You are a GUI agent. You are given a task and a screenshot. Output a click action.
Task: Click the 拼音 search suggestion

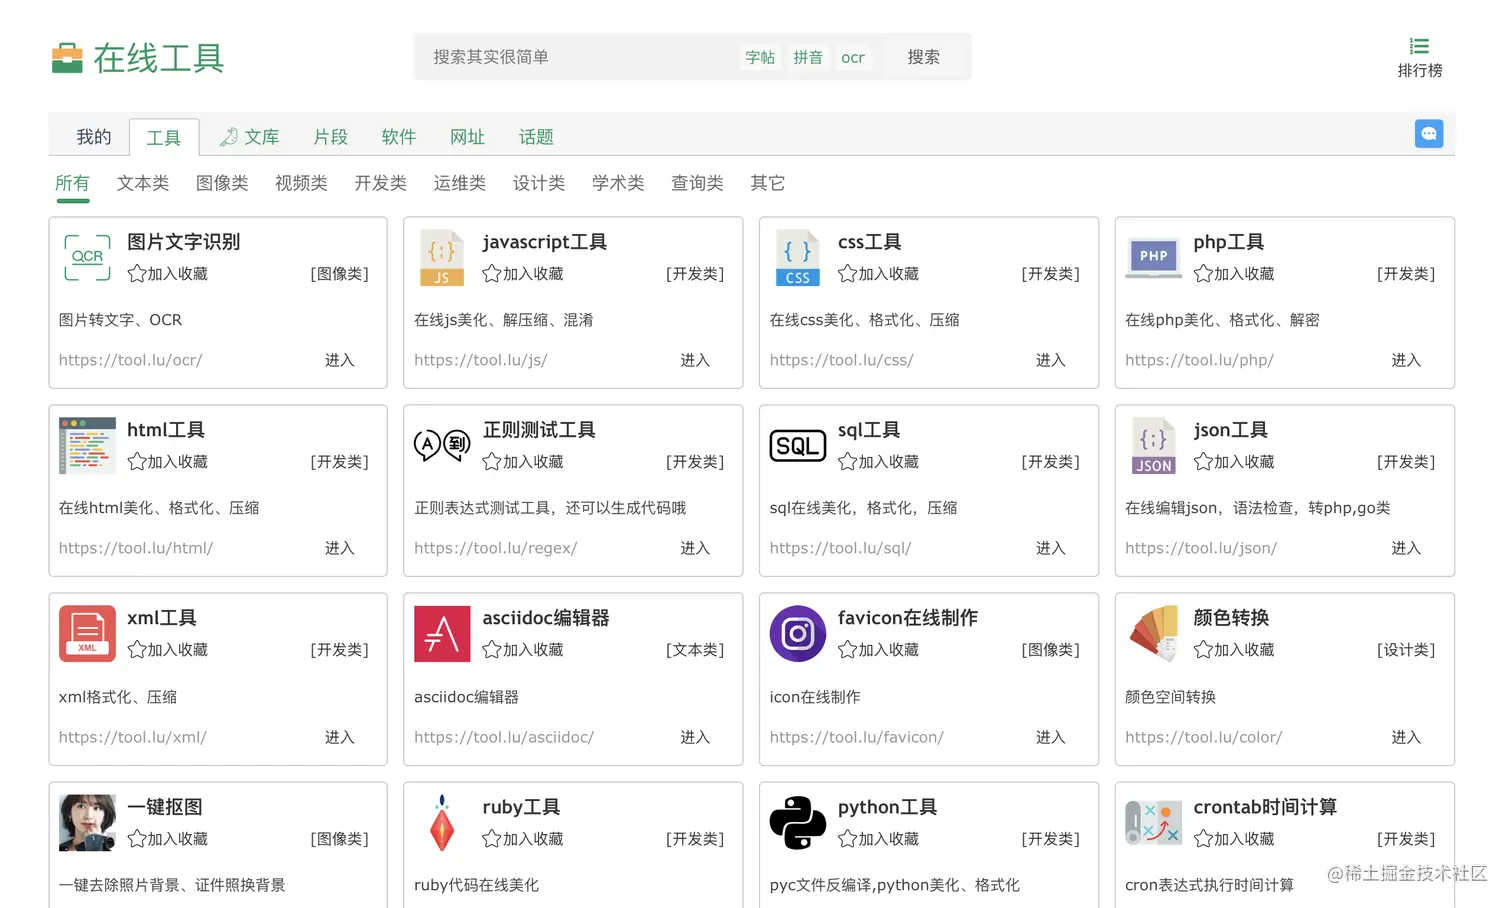(x=808, y=58)
